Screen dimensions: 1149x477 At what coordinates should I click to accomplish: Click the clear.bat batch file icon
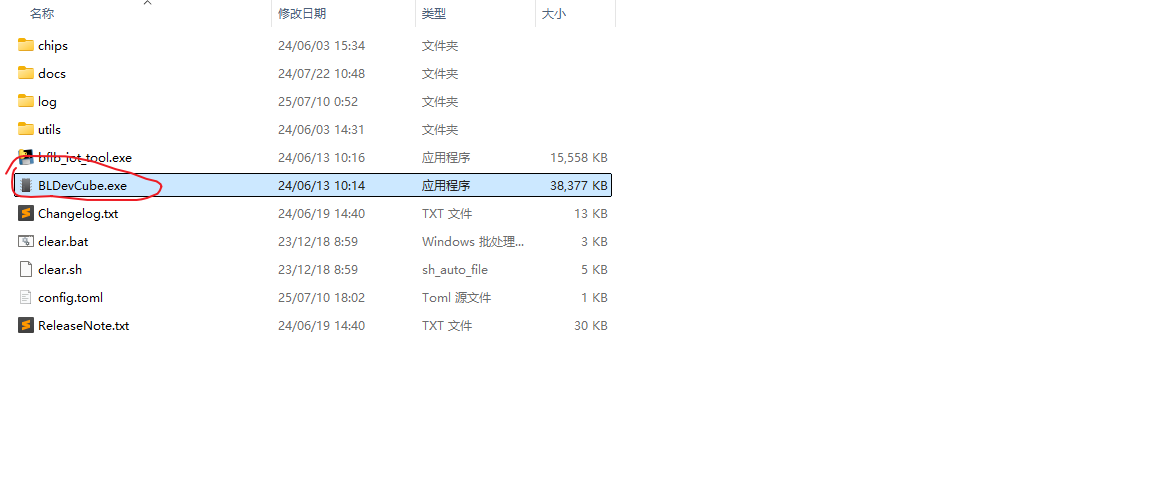(26, 241)
